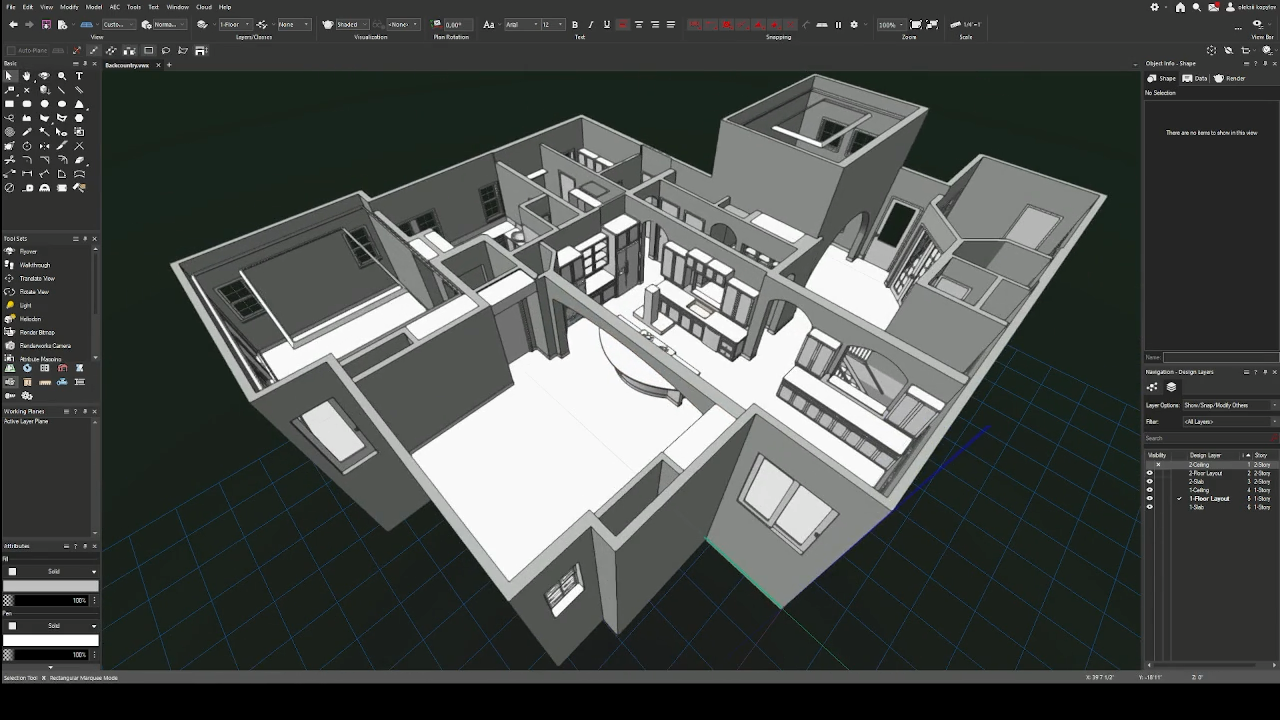Image resolution: width=1280 pixels, height=720 pixels.
Task: Click the help button on the Navigation panel
Action: 1254,372
